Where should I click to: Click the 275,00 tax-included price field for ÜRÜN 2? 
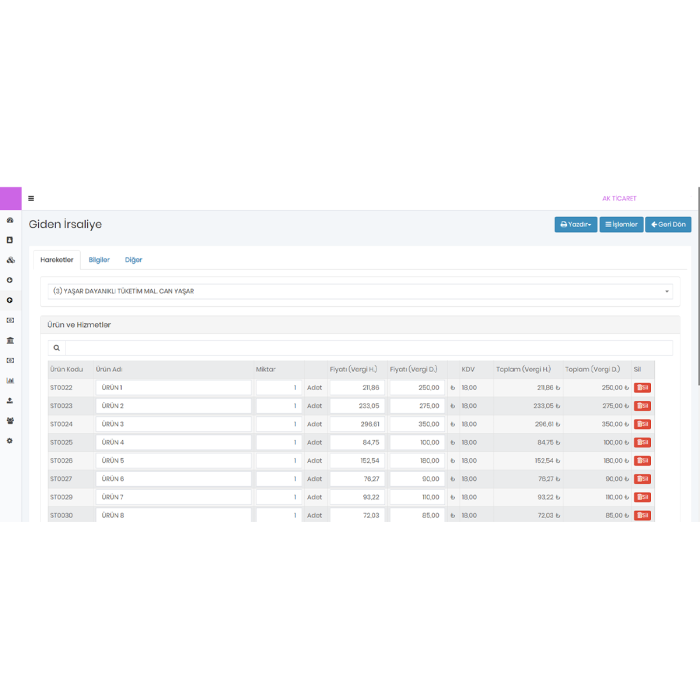coord(417,406)
